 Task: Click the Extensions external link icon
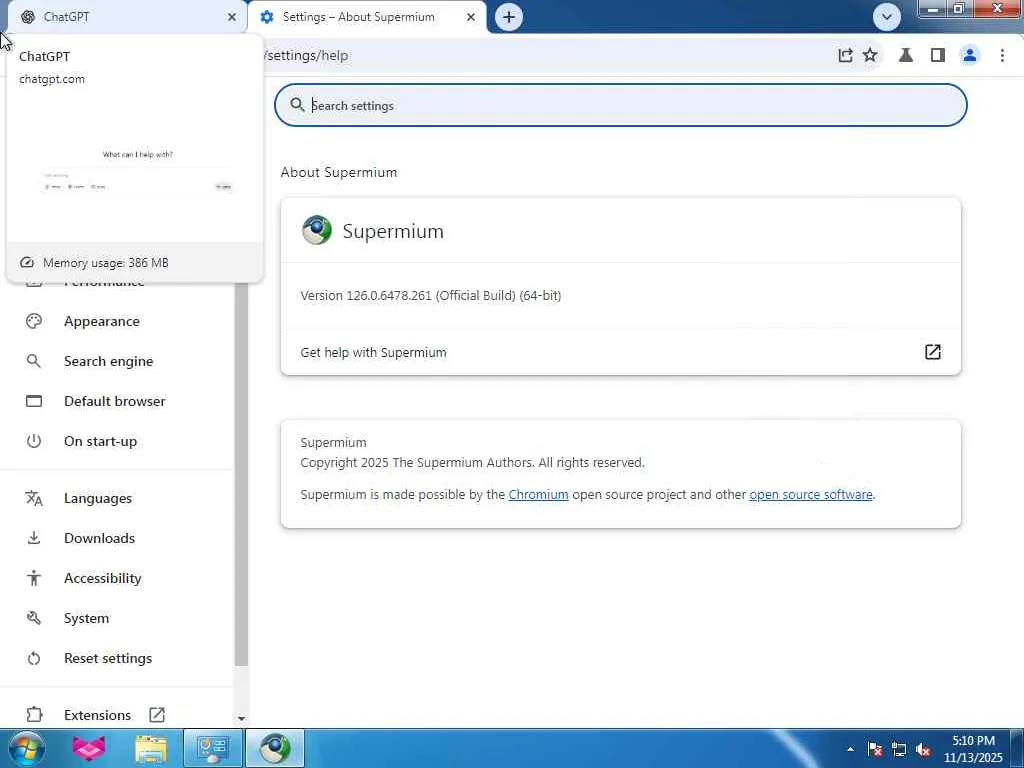click(x=157, y=715)
